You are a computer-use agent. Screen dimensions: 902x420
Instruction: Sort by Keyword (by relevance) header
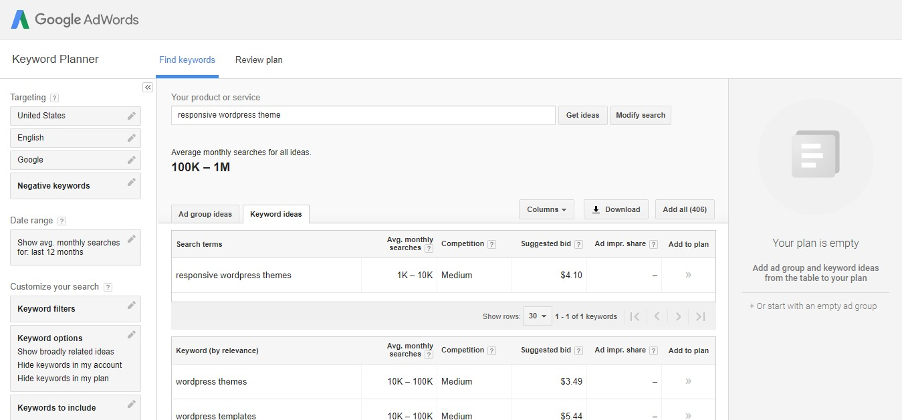[x=217, y=350]
